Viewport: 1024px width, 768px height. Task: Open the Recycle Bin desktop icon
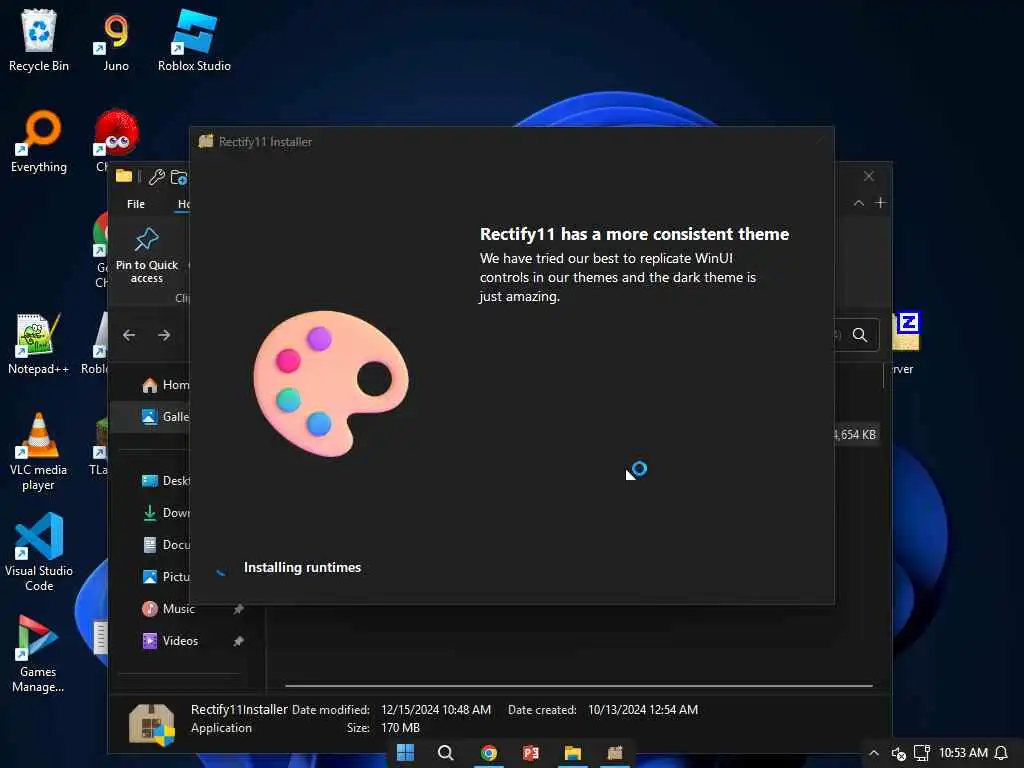click(39, 40)
